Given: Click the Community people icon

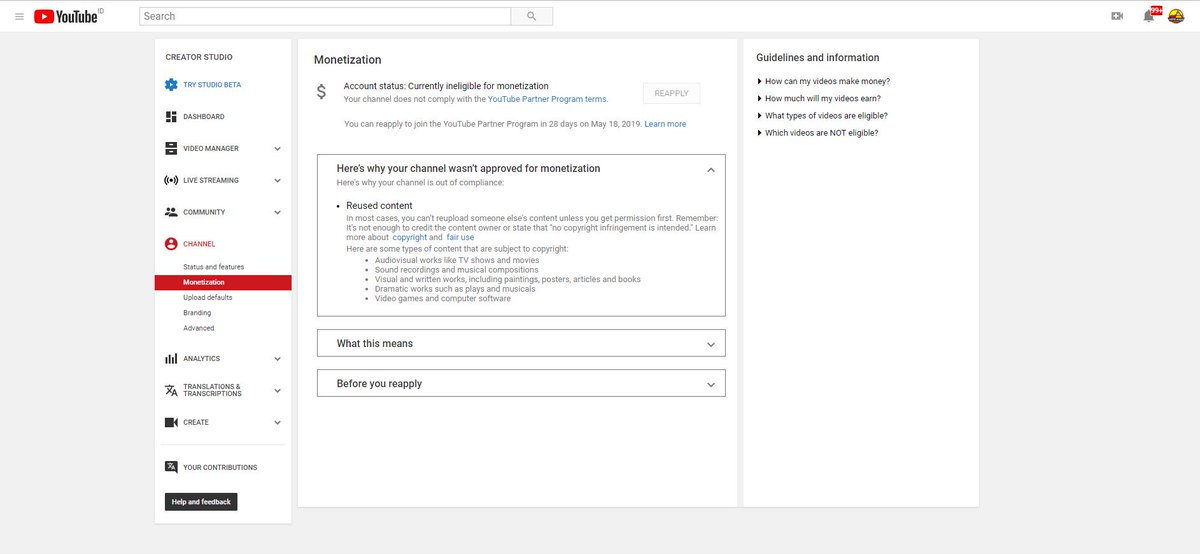Looking at the screenshot, I should [171, 212].
